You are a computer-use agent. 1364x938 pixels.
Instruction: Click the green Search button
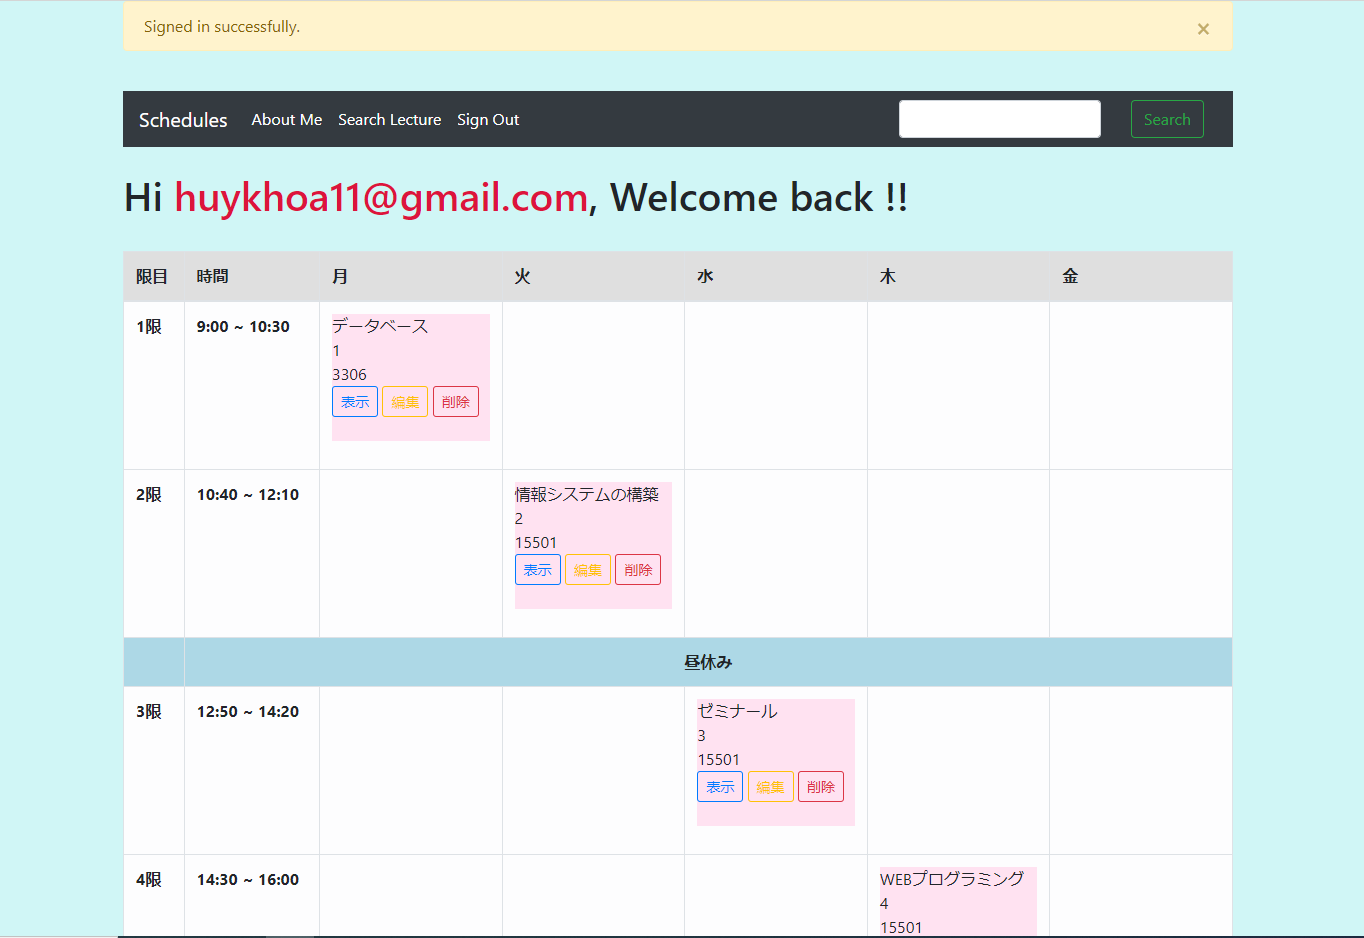1167,119
